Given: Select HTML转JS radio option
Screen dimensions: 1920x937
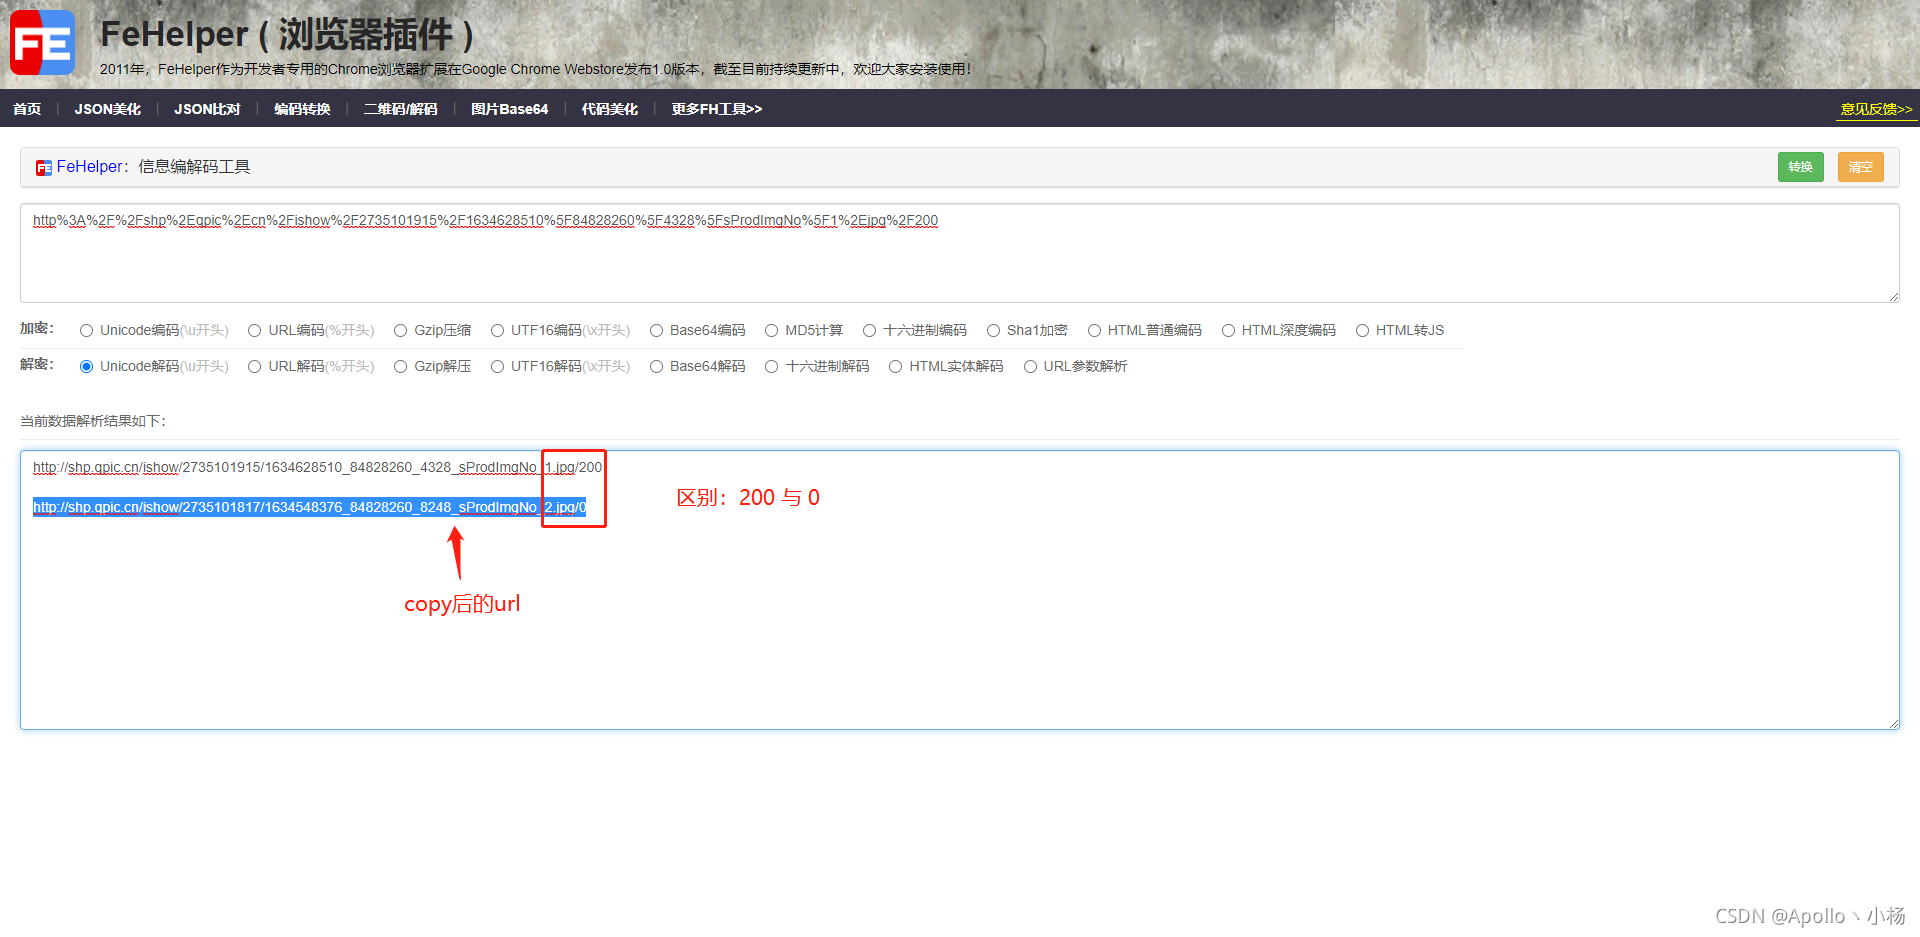Looking at the screenshot, I should [1363, 331].
